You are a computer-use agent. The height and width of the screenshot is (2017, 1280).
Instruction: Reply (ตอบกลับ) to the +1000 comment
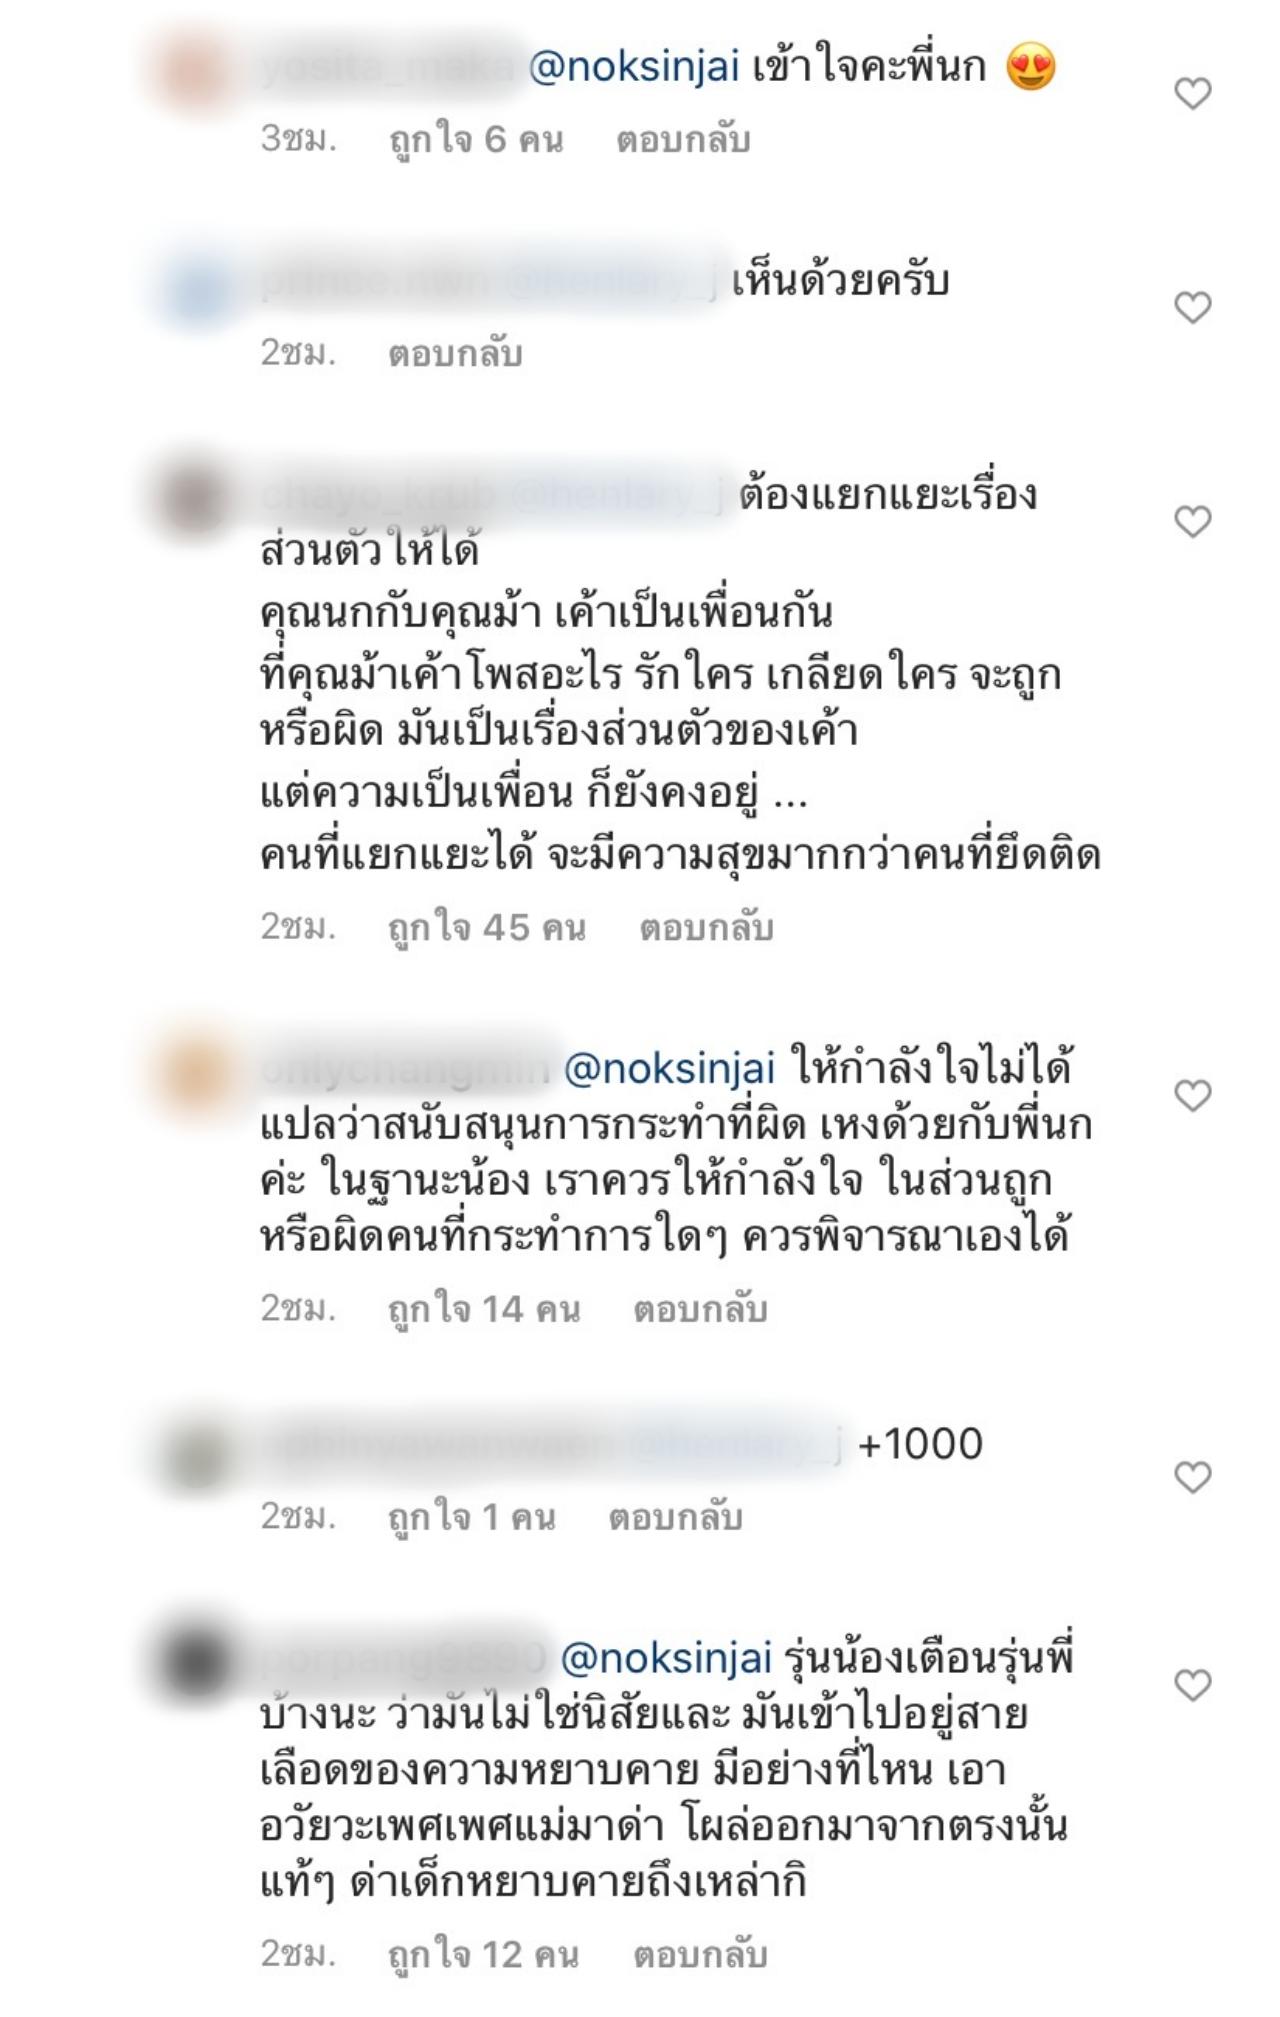point(675,1518)
